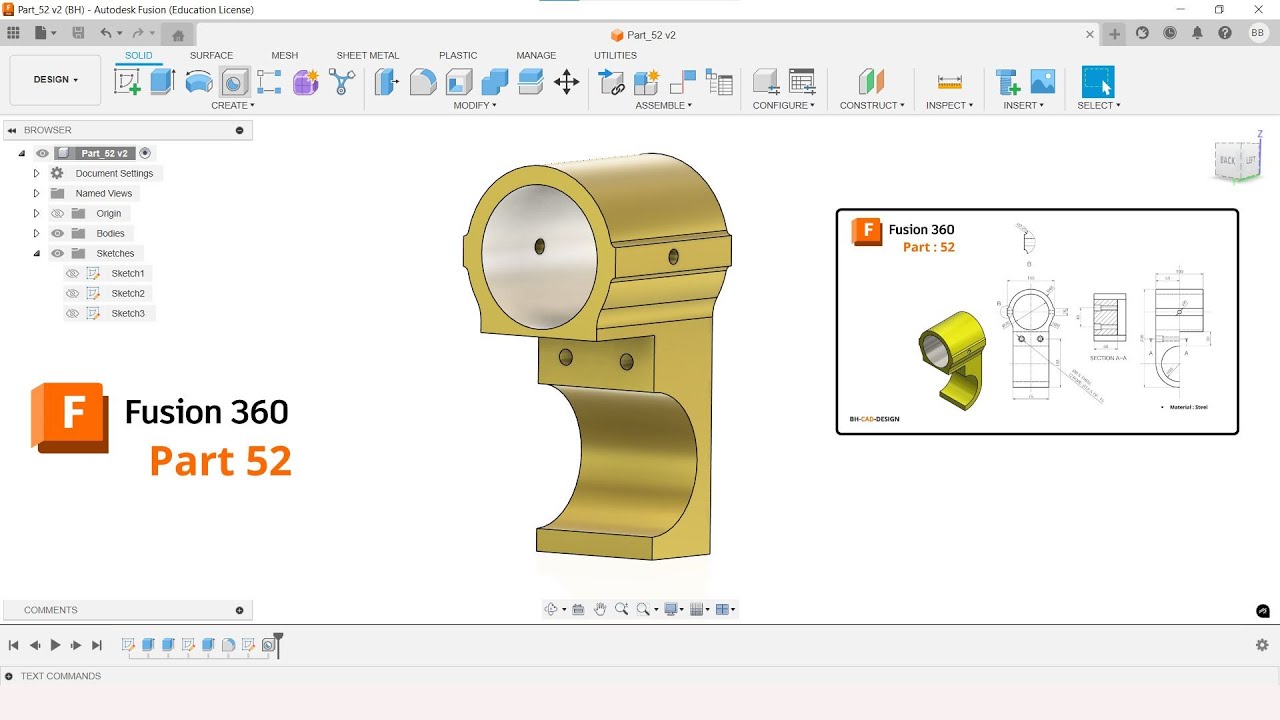1280x720 pixels.
Task: Select the Create Form tool
Action: pyautogui.click(x=306, y=81)
